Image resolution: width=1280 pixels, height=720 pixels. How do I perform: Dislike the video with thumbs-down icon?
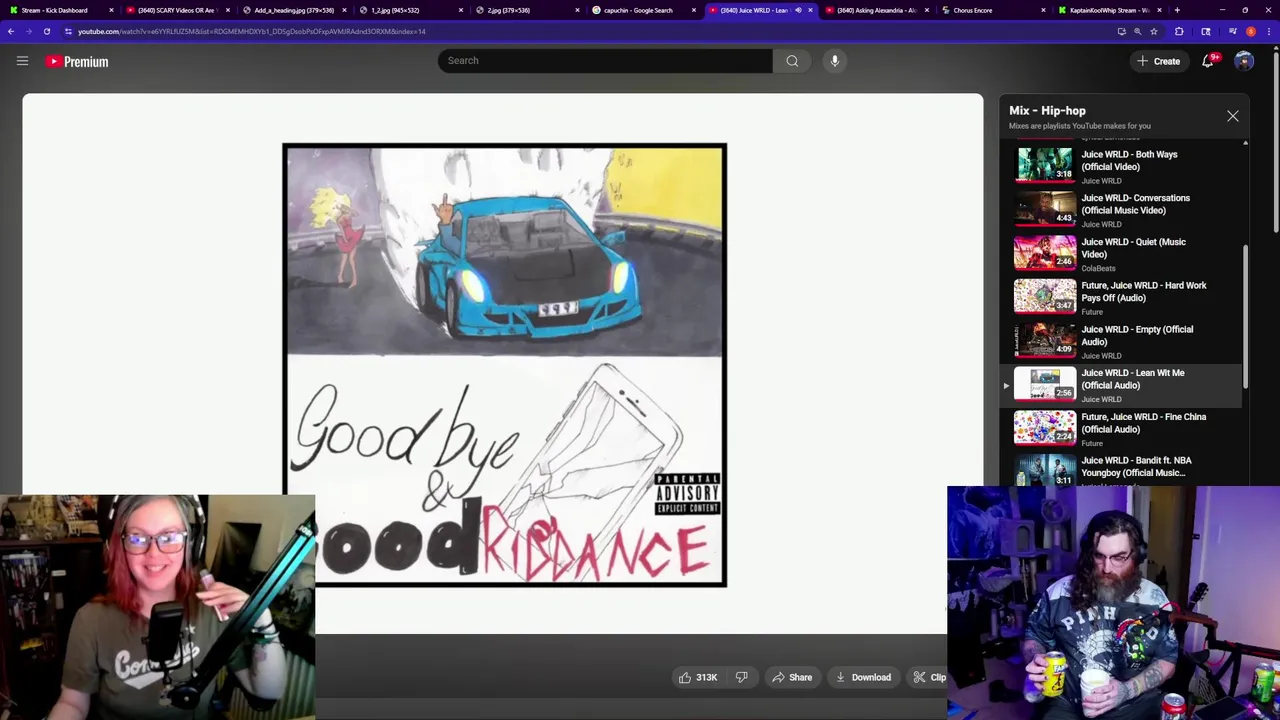(741, 678)
